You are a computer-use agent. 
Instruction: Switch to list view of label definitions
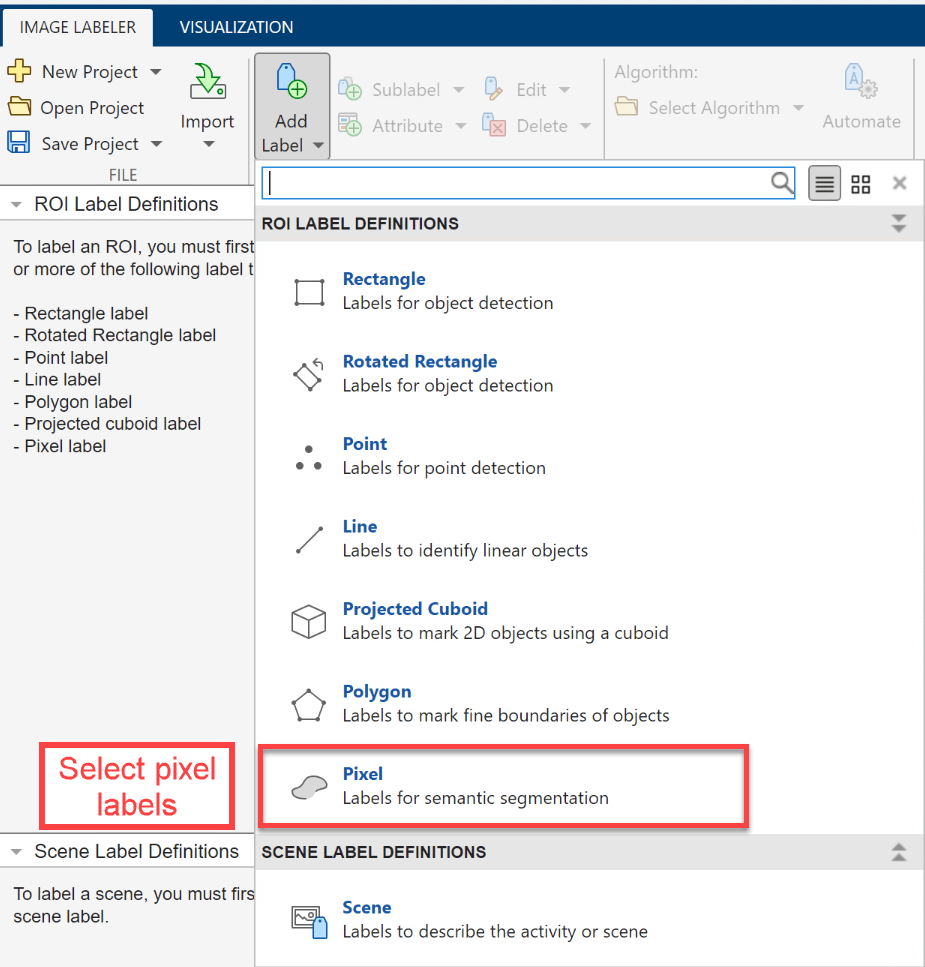tap(824, 183)
